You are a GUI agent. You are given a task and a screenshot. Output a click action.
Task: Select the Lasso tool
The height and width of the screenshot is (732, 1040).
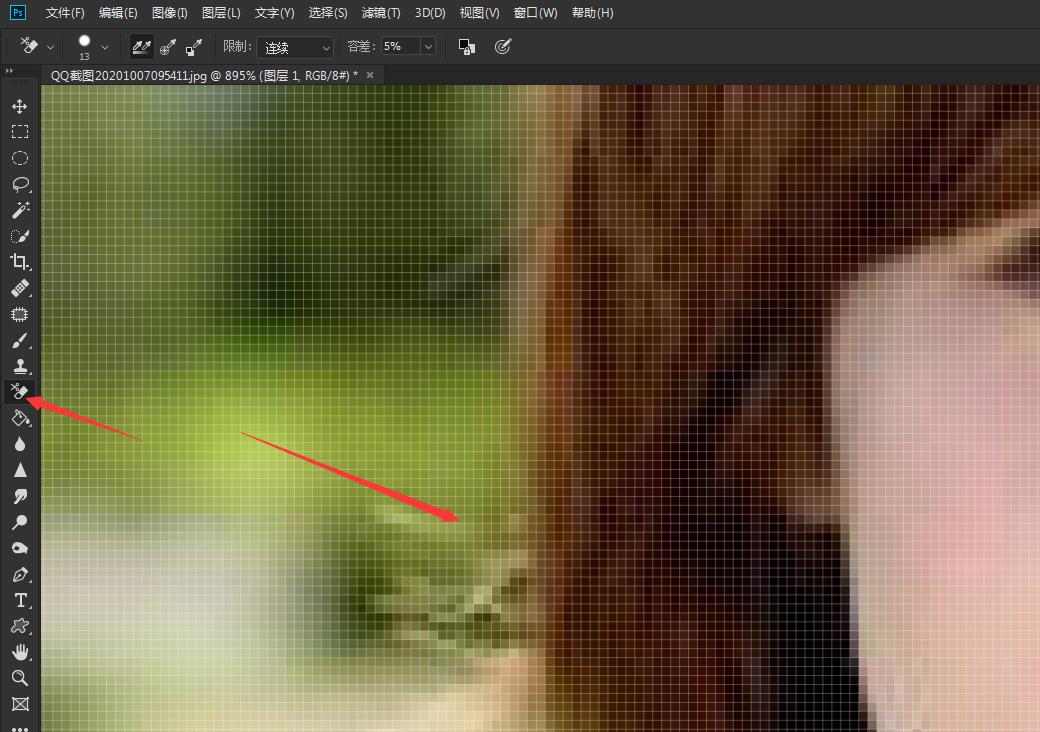20,184
